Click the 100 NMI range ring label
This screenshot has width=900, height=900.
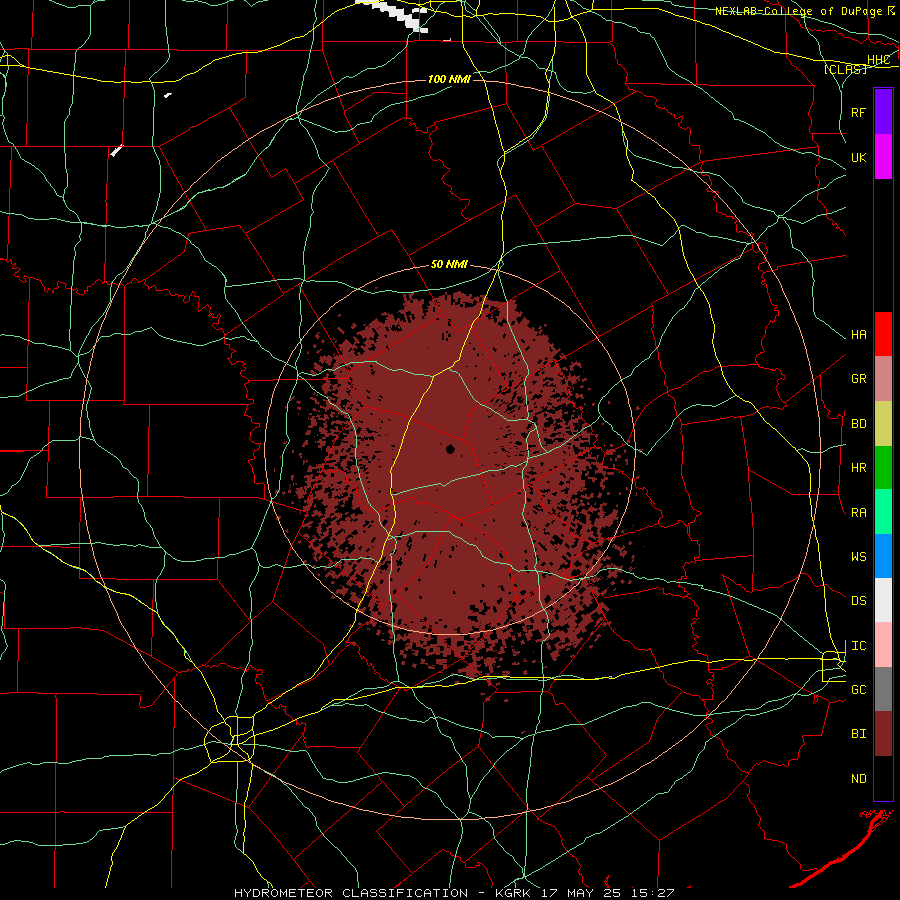(x=449, y=79)
